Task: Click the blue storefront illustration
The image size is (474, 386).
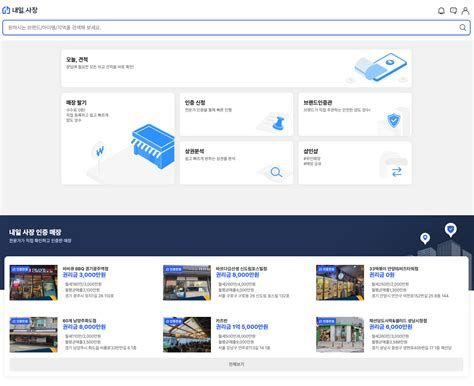Action: [x=153, y=146]
